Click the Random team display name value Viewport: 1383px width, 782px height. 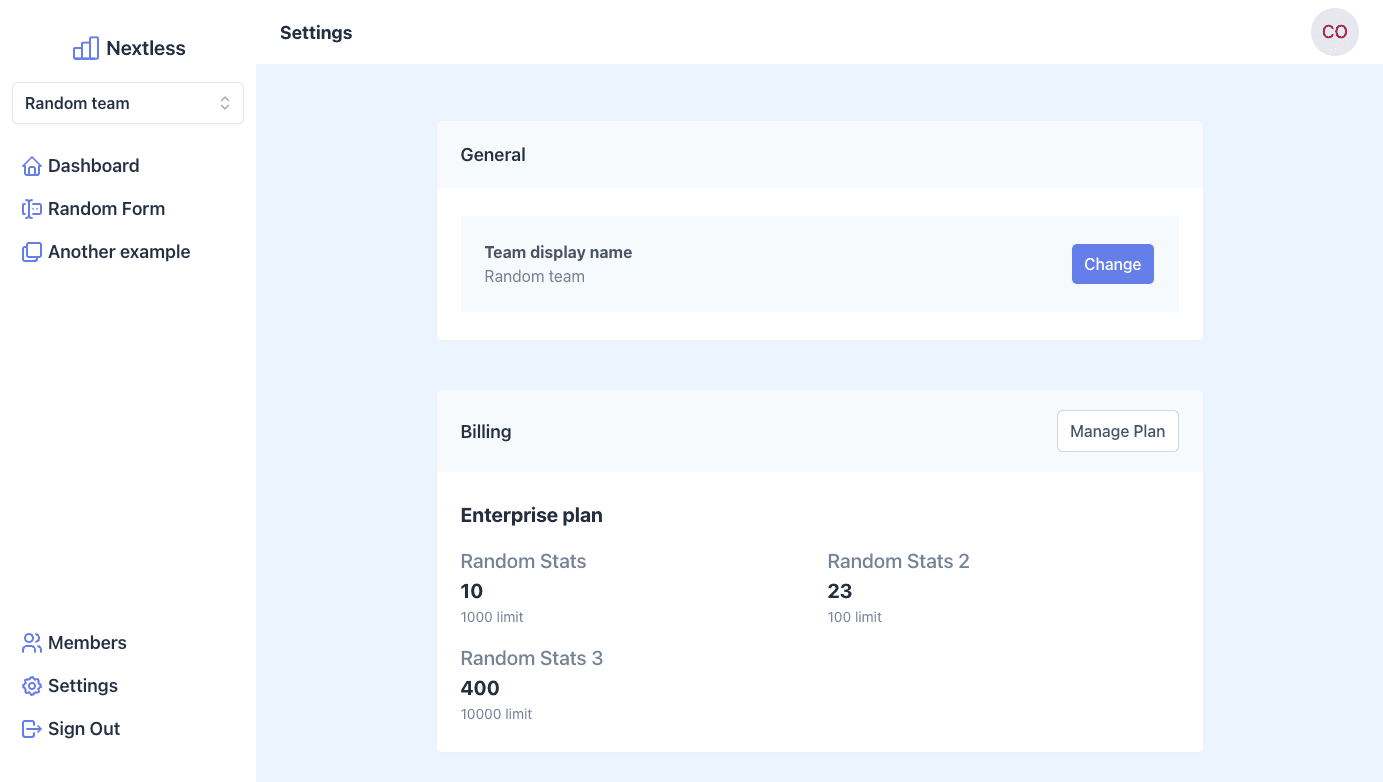(534, 276)
